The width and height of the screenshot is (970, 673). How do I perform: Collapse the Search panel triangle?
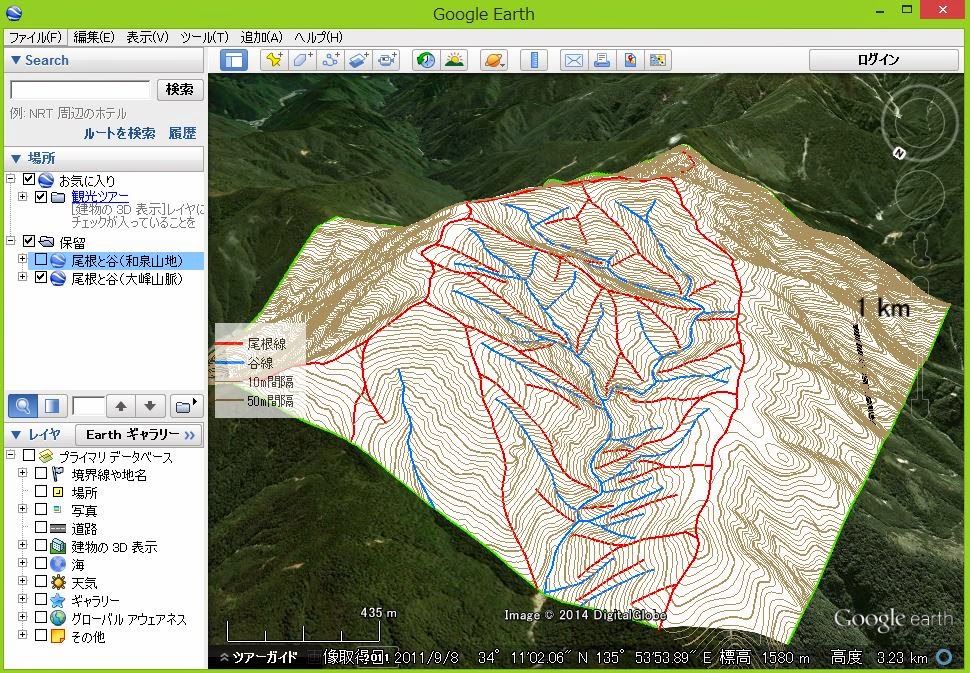click(15, 60)
